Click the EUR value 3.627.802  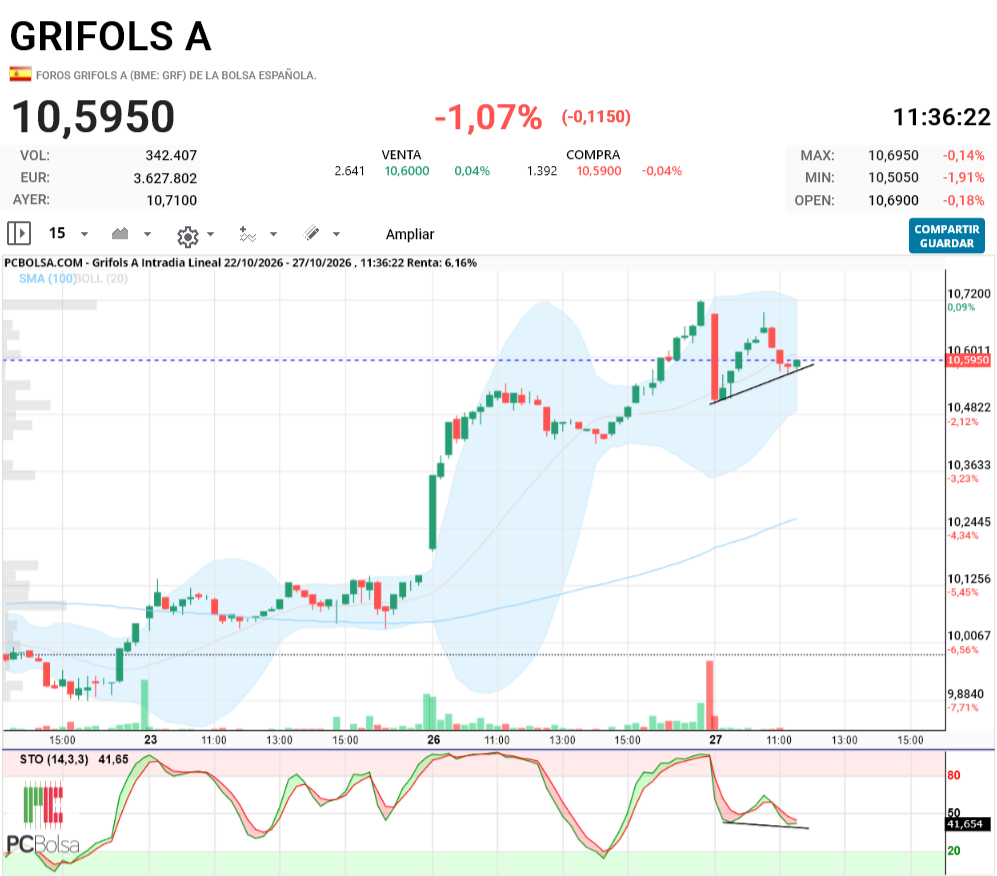pyautogui.click(x=165, y=178)
